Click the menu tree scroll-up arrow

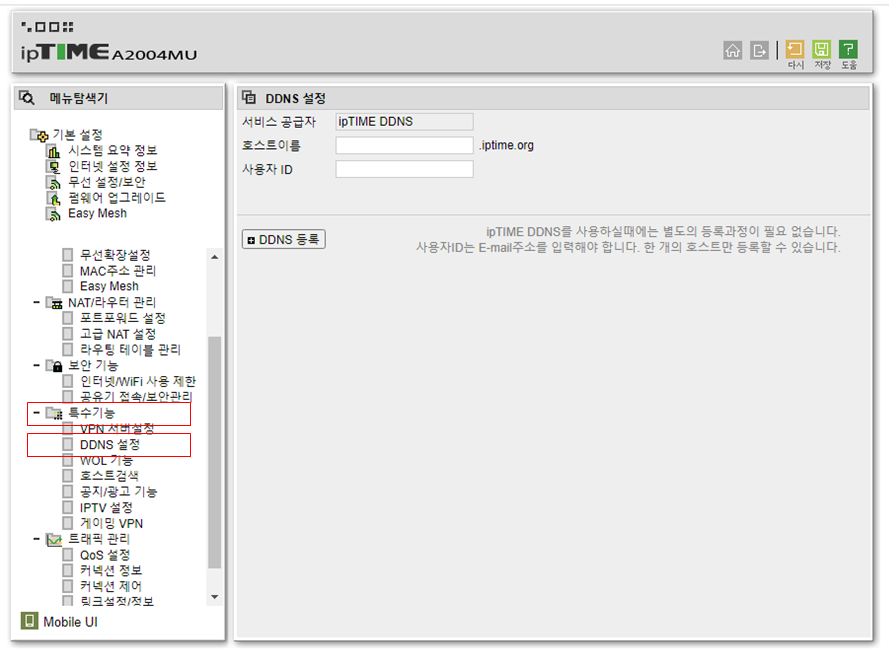click(214, 257)
